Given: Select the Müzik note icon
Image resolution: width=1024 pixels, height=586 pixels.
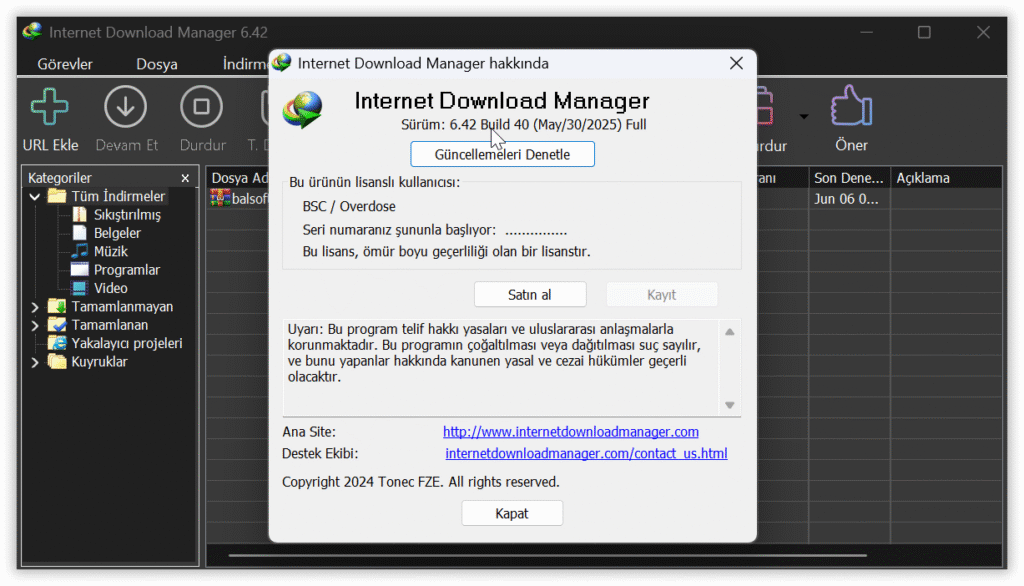Looking at the screenshot, I should 80,251.
